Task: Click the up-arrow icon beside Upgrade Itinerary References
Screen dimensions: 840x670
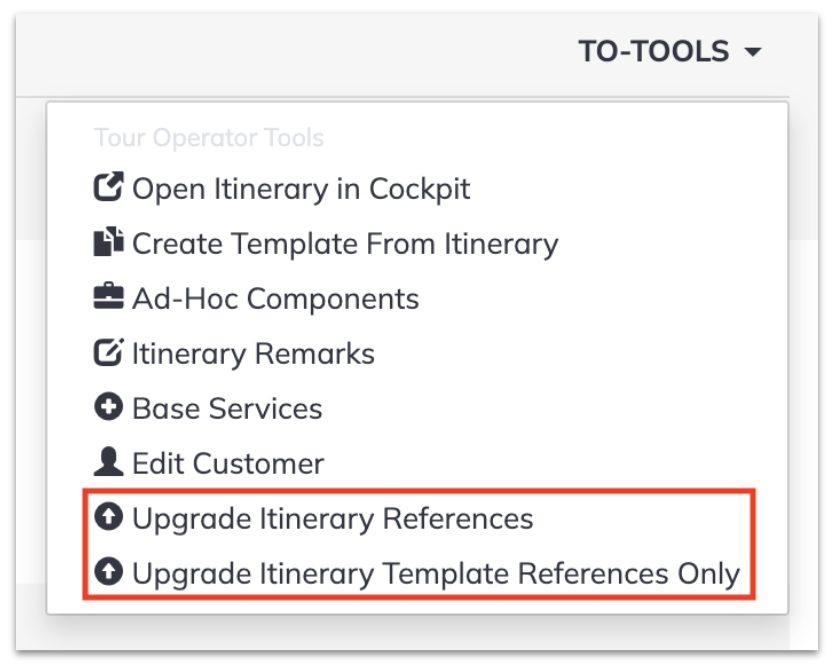Action: 108,517
